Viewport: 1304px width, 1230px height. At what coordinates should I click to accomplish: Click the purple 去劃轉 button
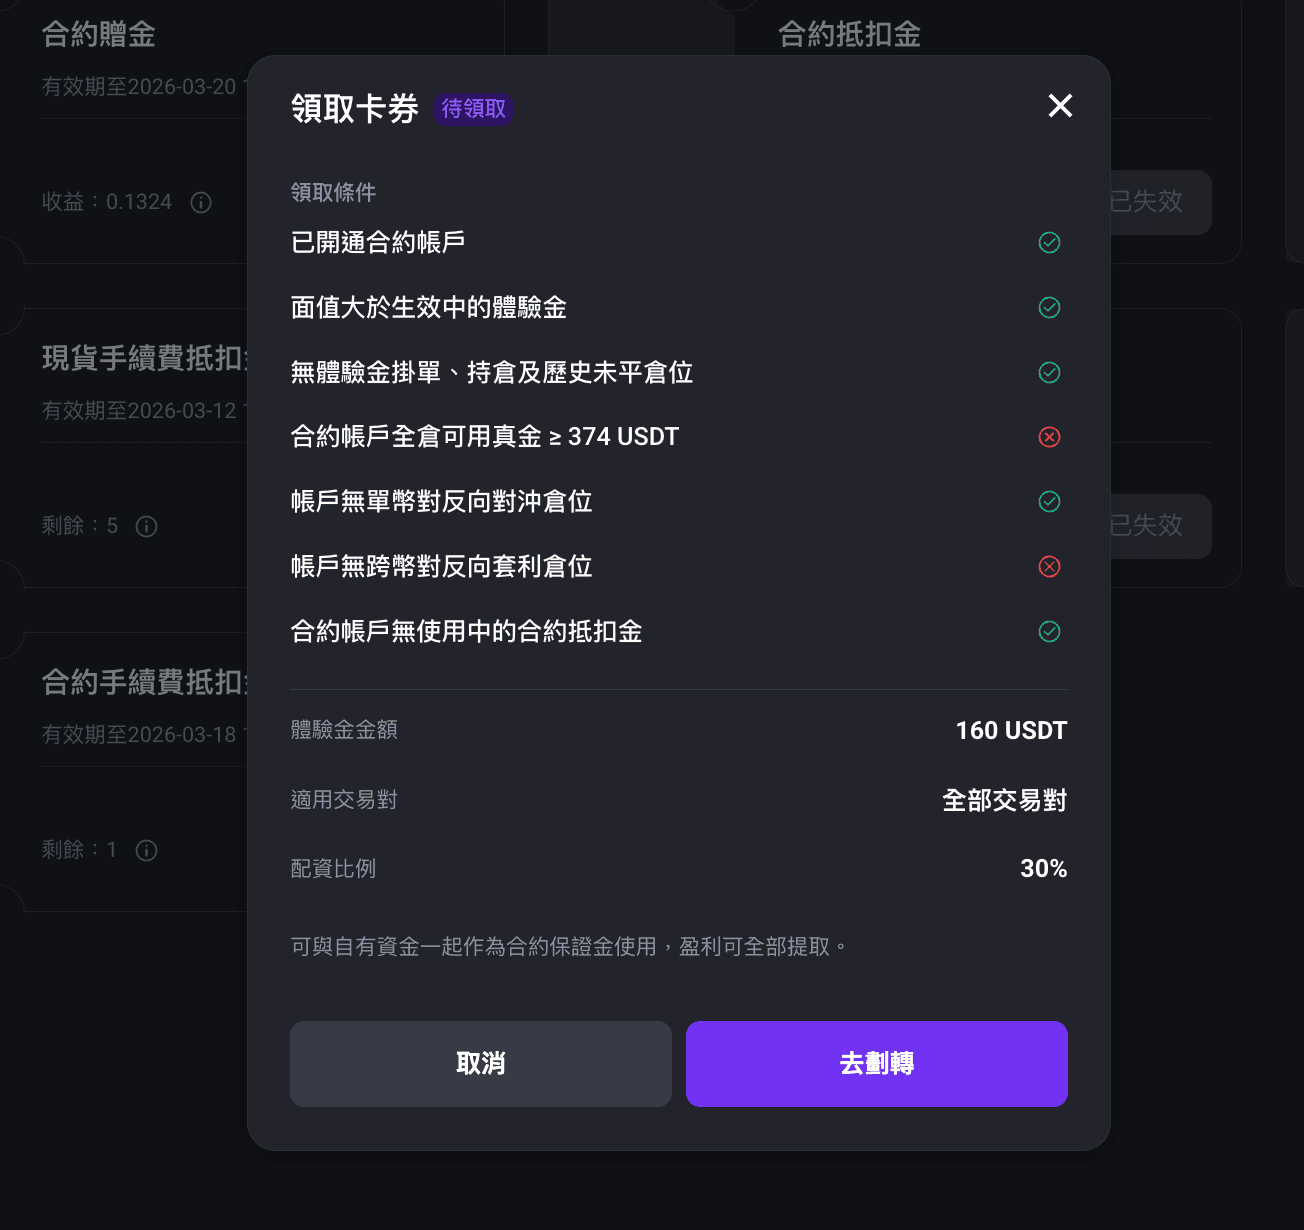[877, 1064]
